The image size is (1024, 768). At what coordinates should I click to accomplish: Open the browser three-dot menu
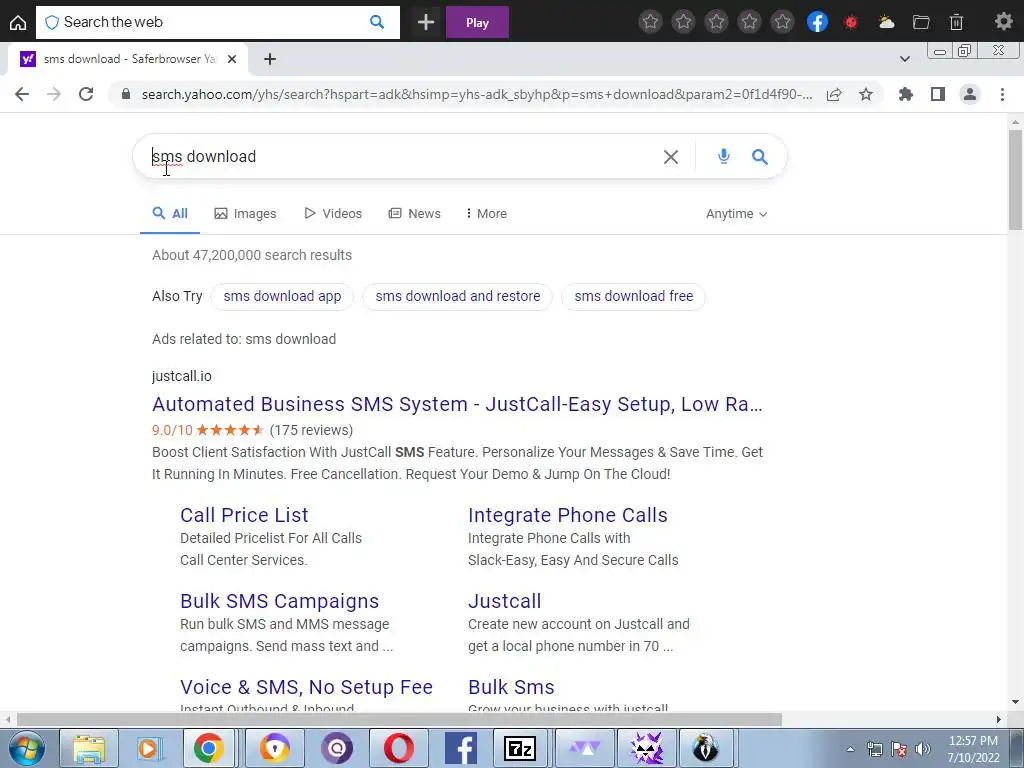[x=1002, y=95]
